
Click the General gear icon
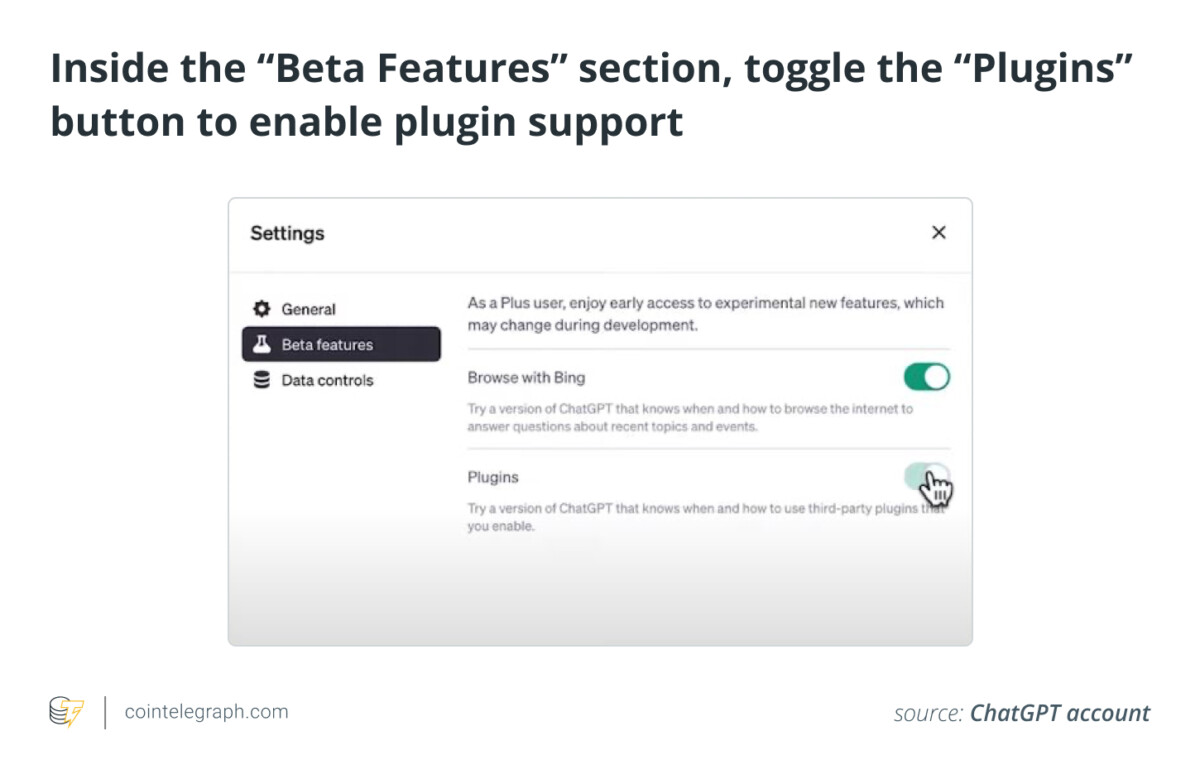click(262, 309)
